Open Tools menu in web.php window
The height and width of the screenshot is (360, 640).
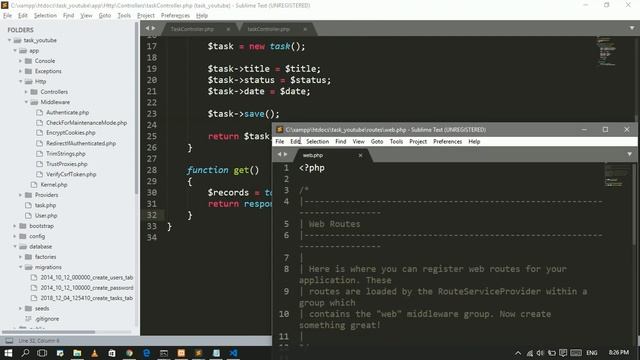(x=396, y=142)
